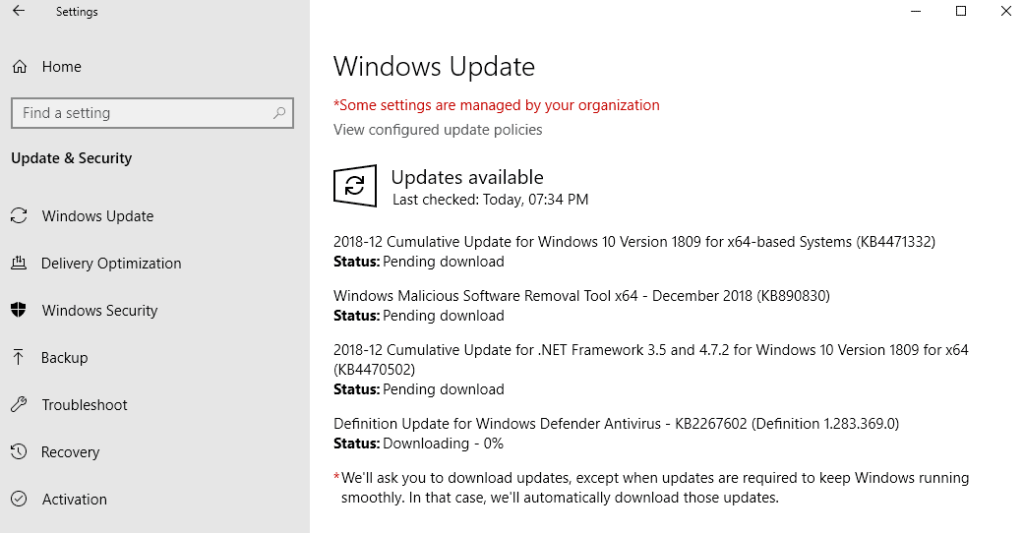Click the Windows Security shield icon
1024x533 pixels.
click(19, 310)
